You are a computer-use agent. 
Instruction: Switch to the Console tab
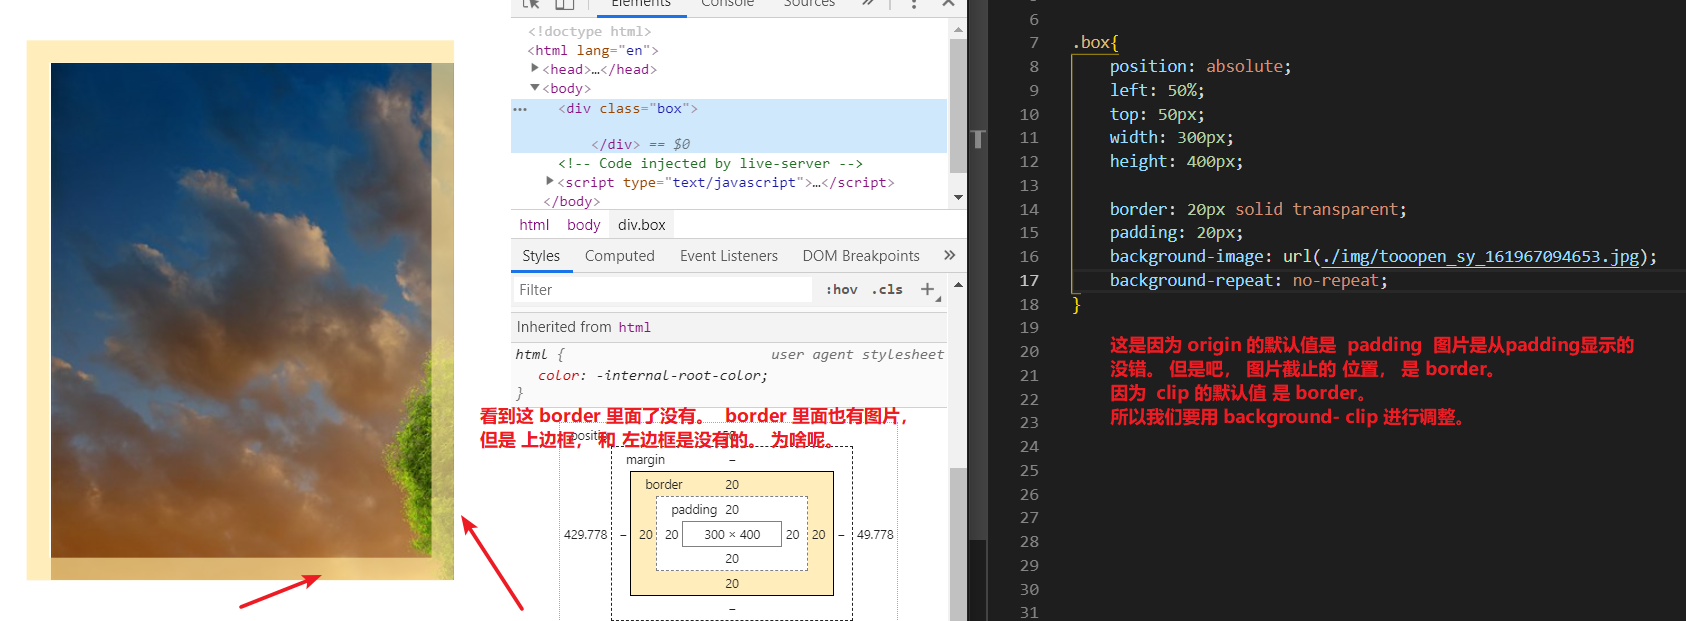pyautogui.click(x=727, y=4)
